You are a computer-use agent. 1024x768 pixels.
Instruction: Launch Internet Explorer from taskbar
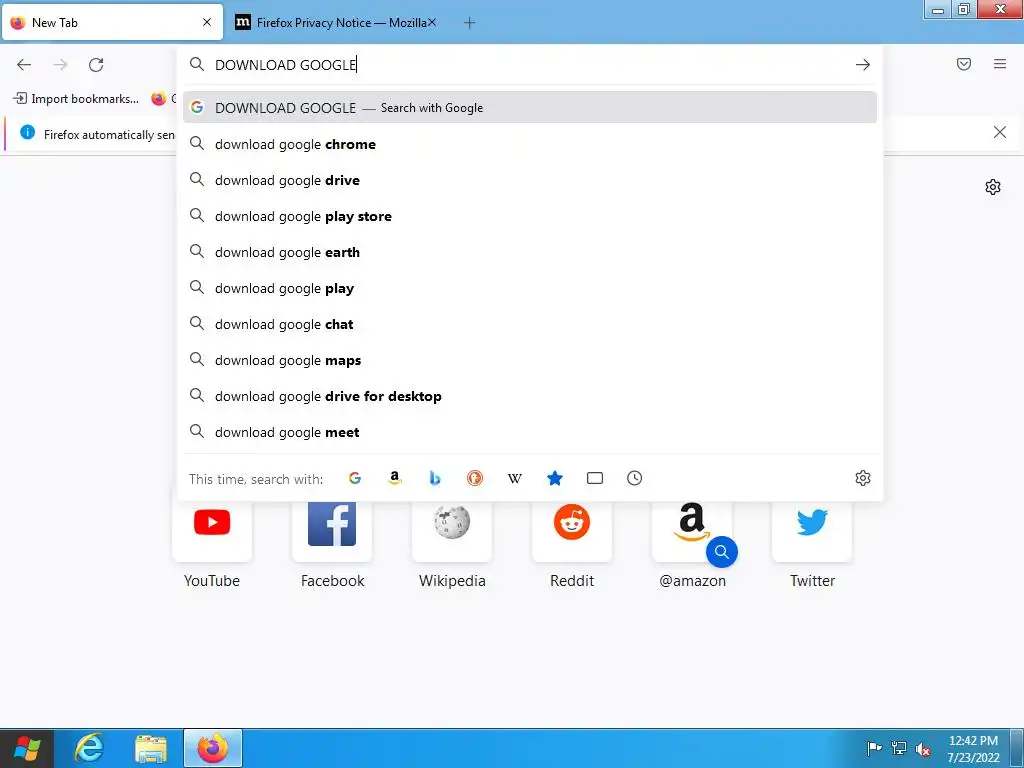[89, 748]
